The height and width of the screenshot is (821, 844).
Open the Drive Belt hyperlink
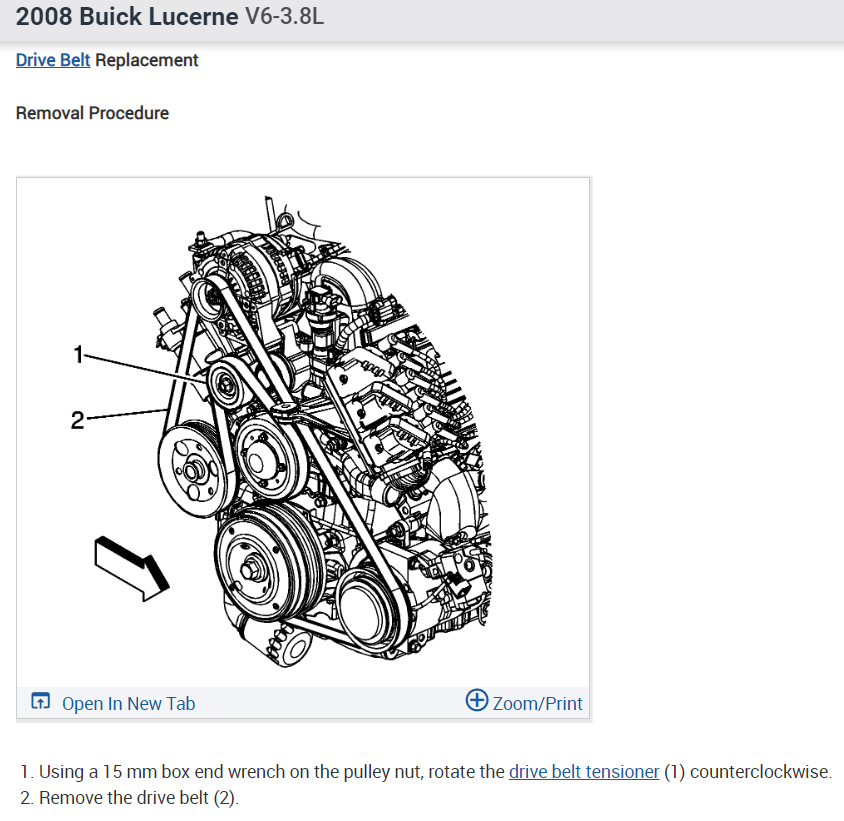(53, 60)
